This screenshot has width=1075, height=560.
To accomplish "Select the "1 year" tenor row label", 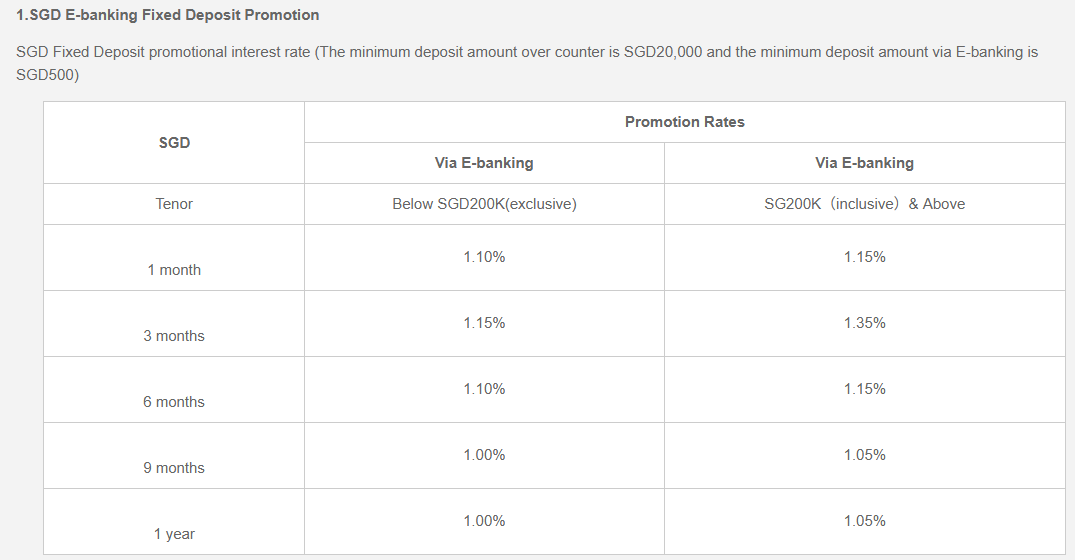I will coord(174,534).
